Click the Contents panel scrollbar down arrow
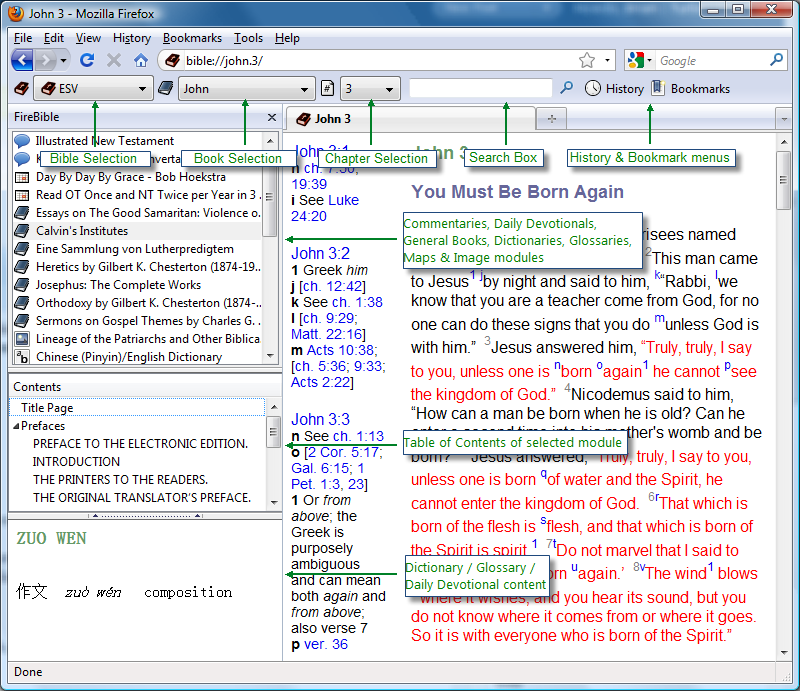 click(273, 502)
